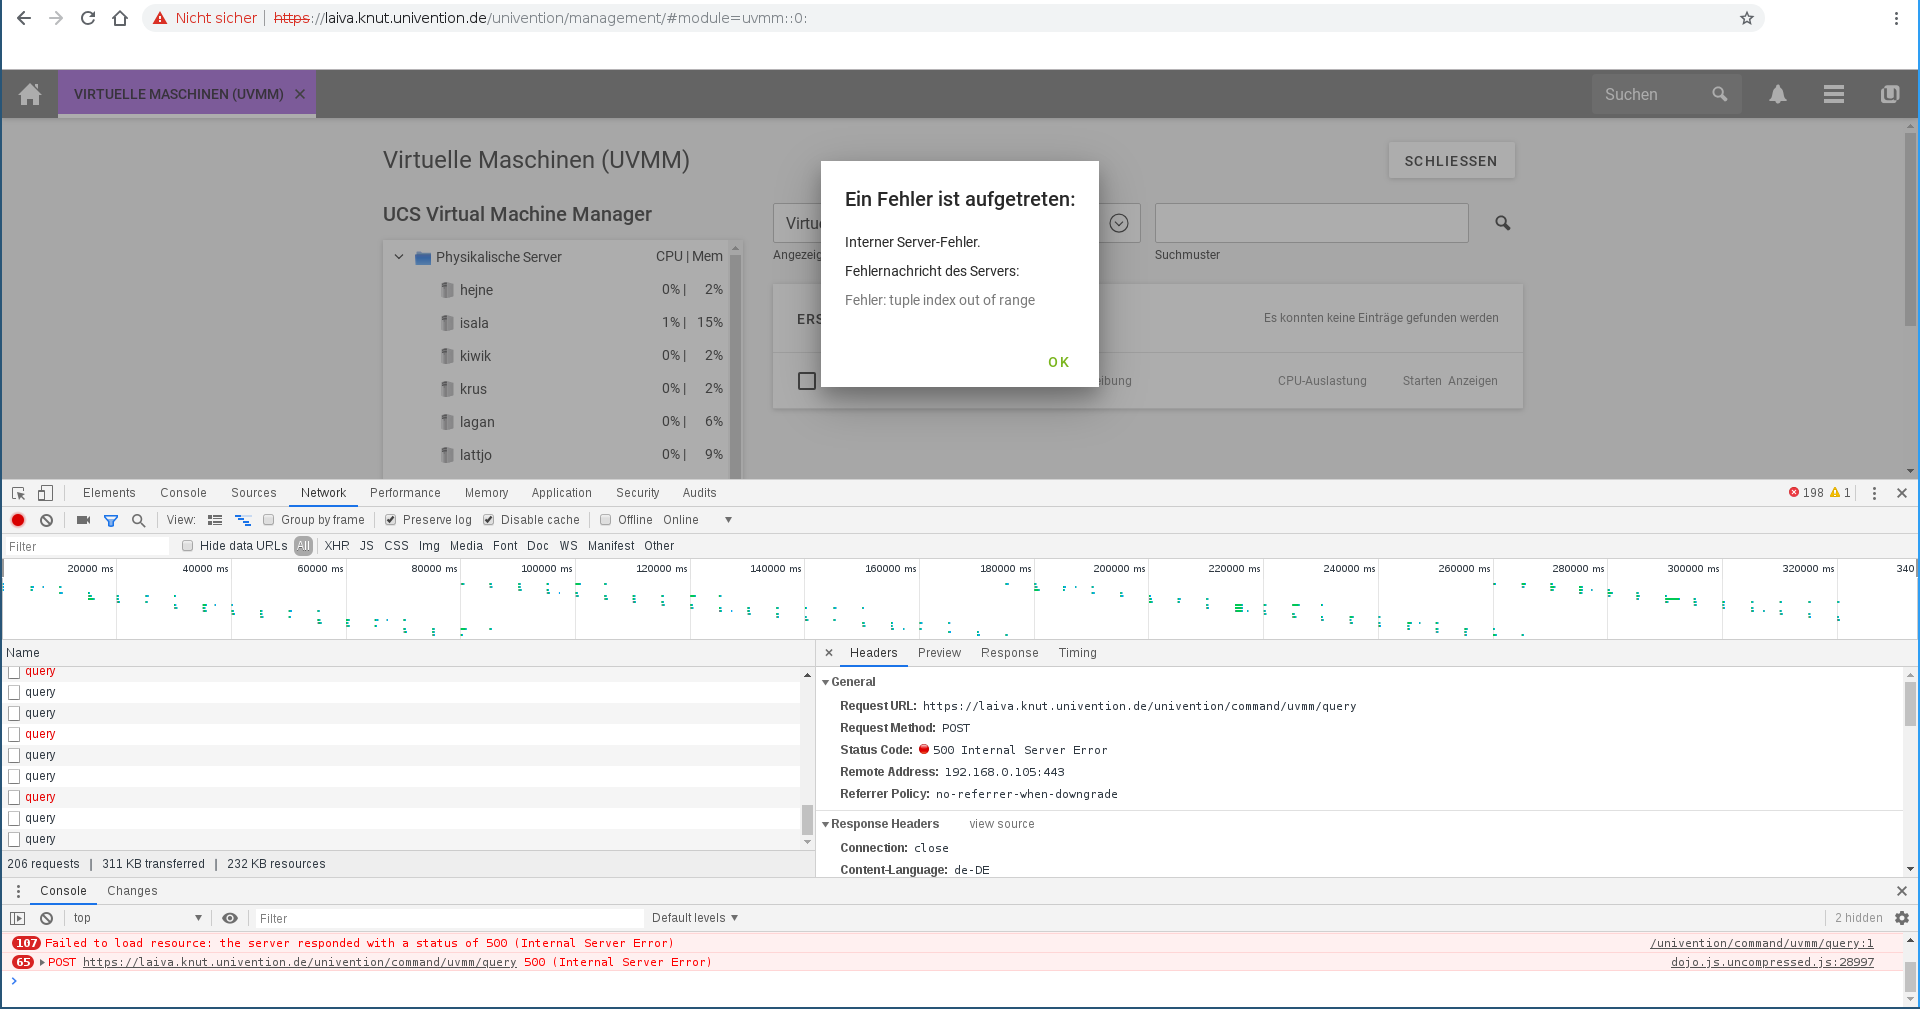Screen dimensions: 1920x1009
Task: Collapse the Physikalische Server tree
Action: tap(399, 257)
